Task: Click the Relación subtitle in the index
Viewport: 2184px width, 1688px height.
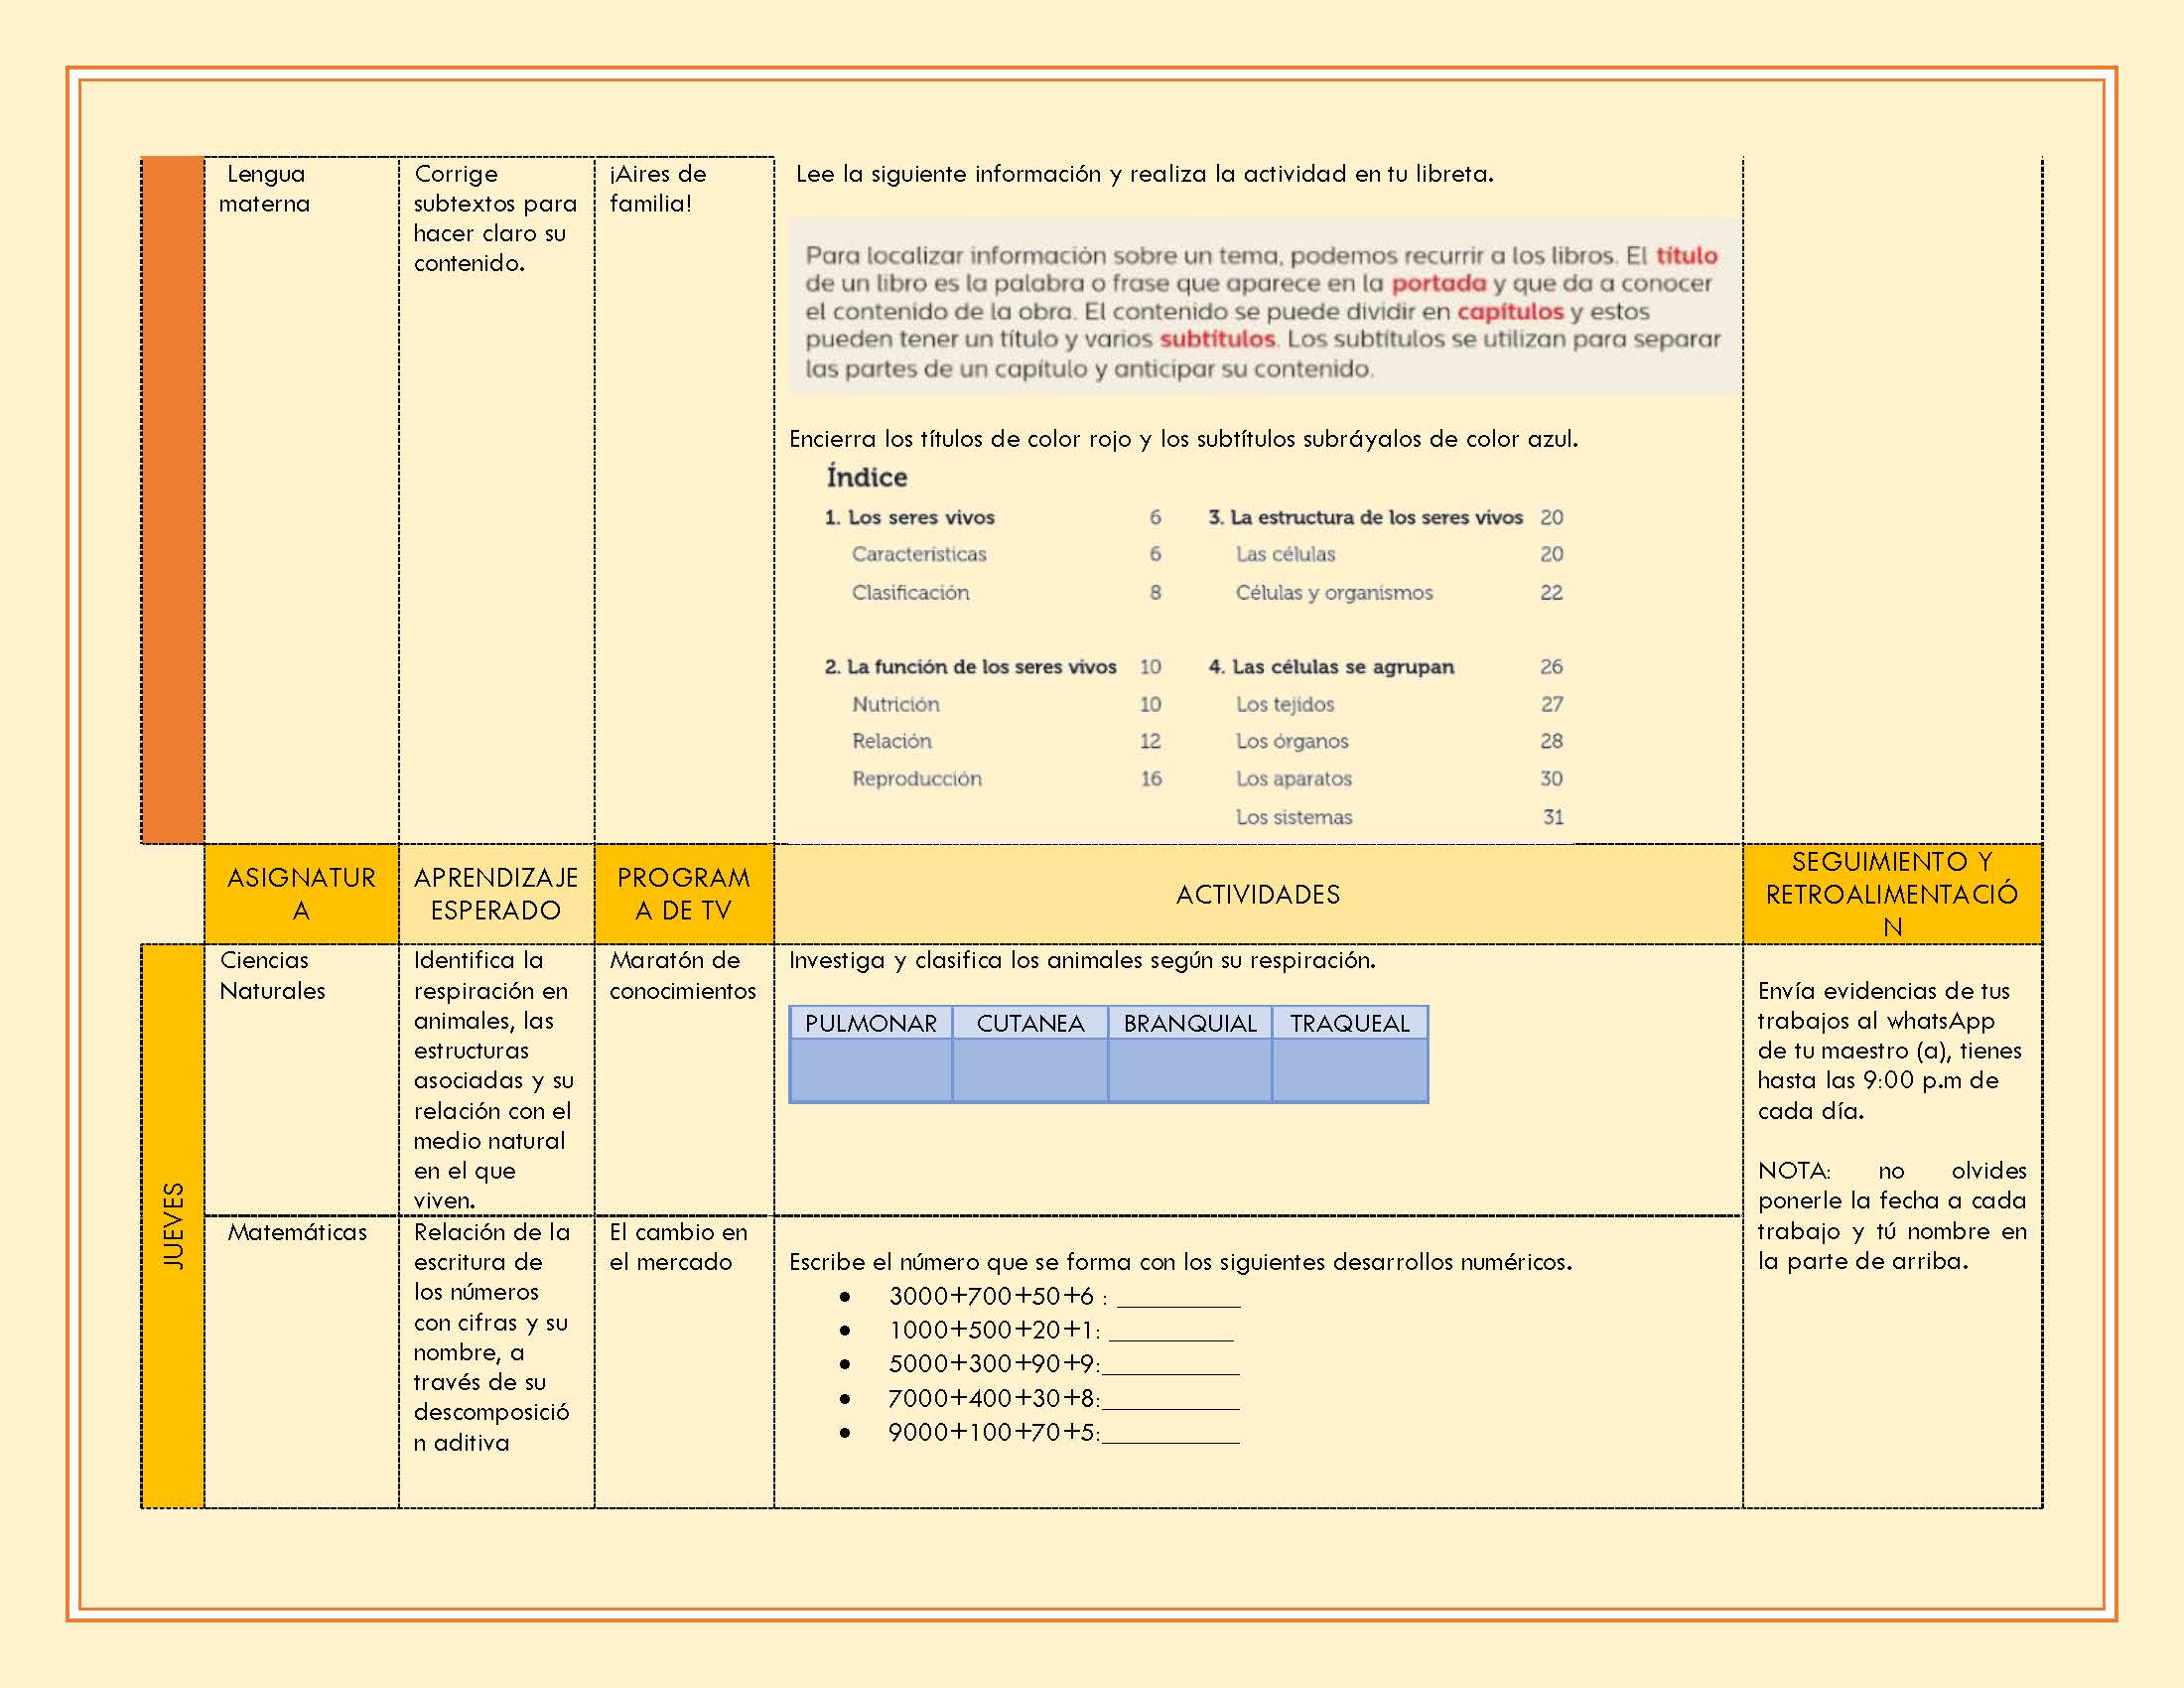Action: tap(891, 741)
